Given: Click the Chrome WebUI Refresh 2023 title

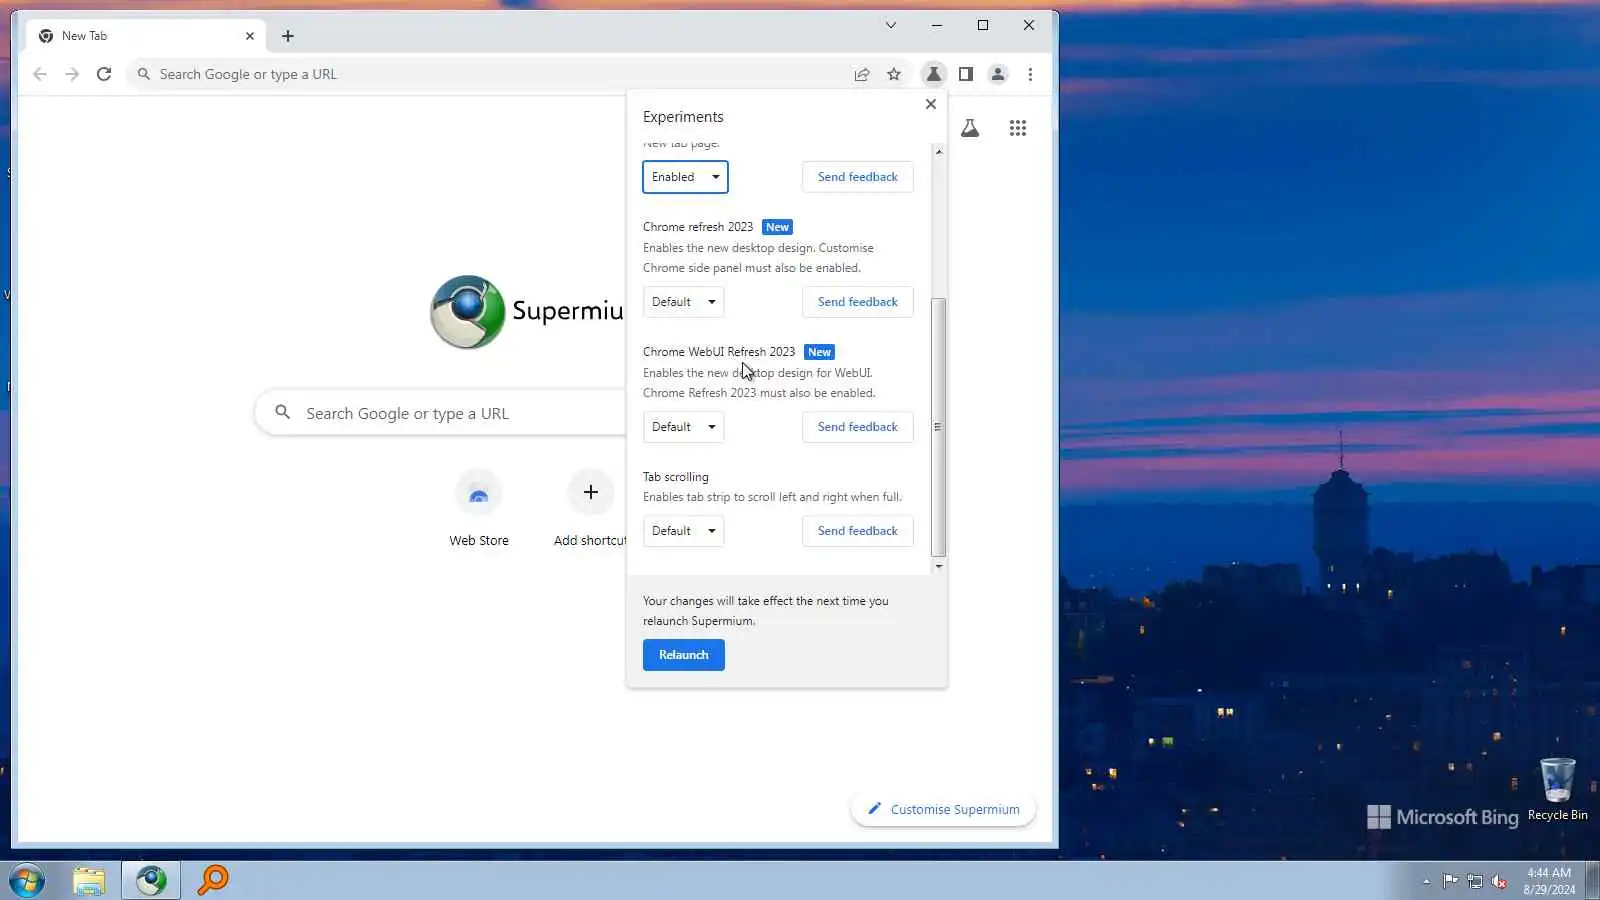Looking at the screenshot, I should [x=719, y=352].
